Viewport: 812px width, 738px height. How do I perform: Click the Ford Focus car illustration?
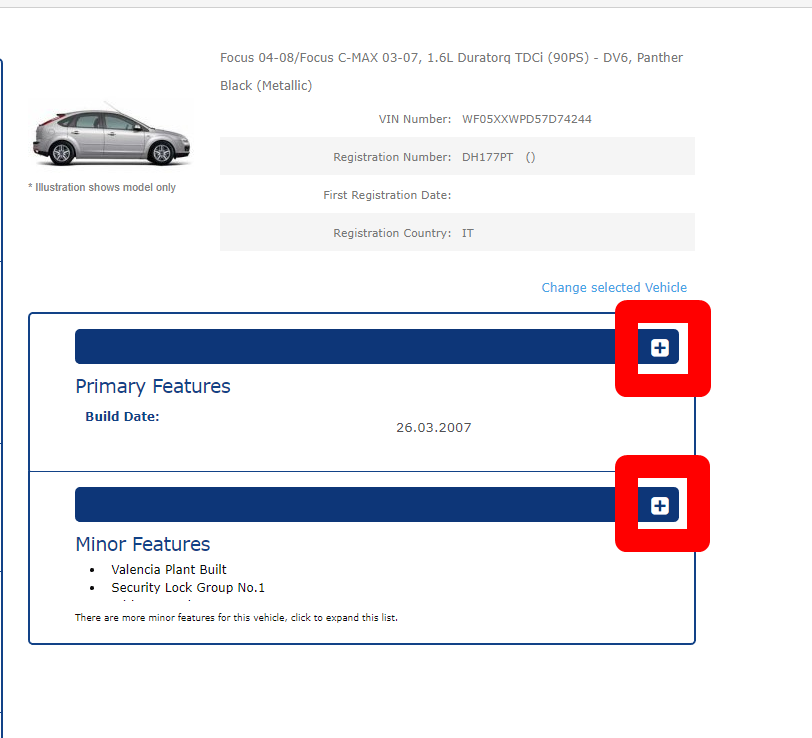(x=111, y=136)
